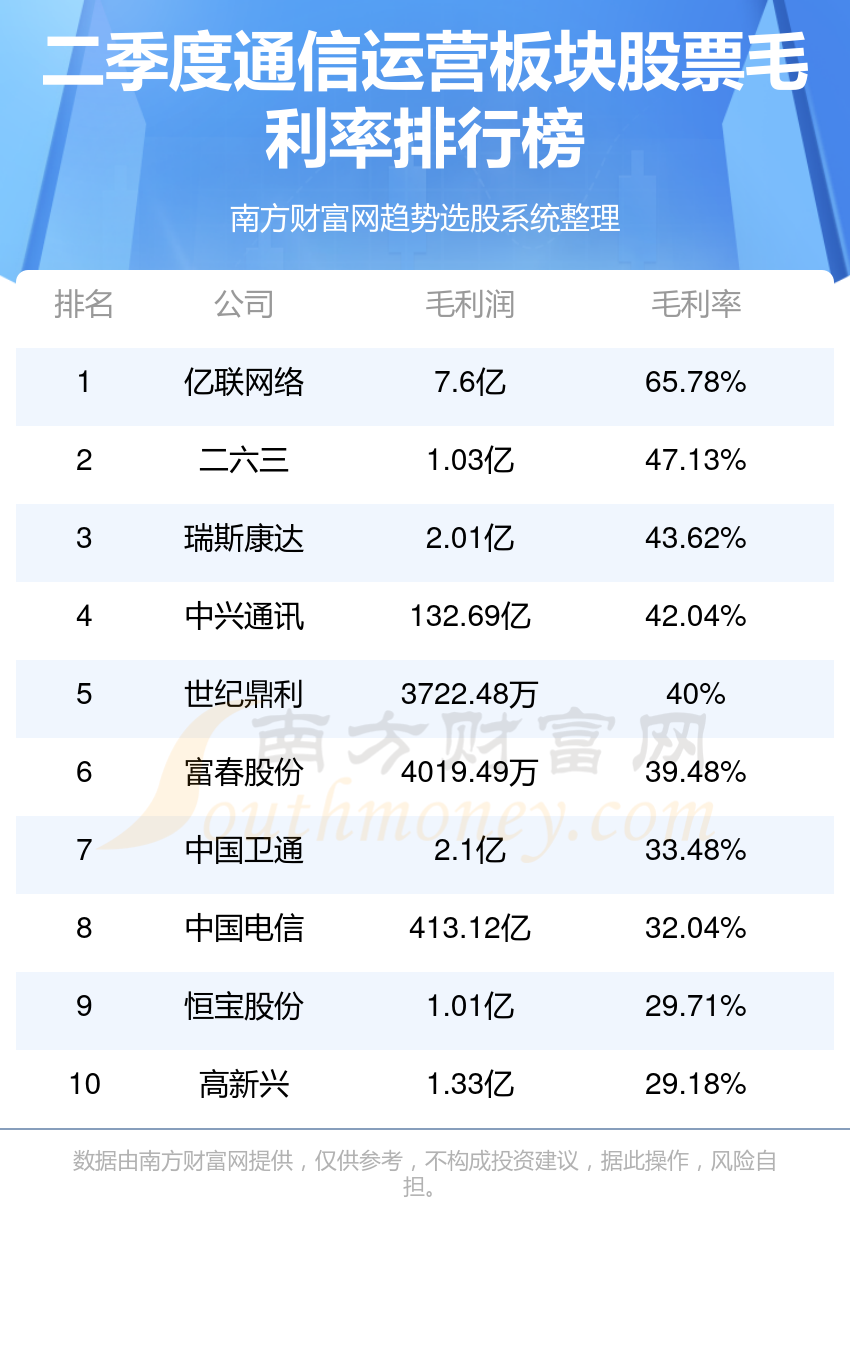Click the 中国卫通 company name
The height and width of the screenshot is (1350, 850).
[x=244, y=850]
